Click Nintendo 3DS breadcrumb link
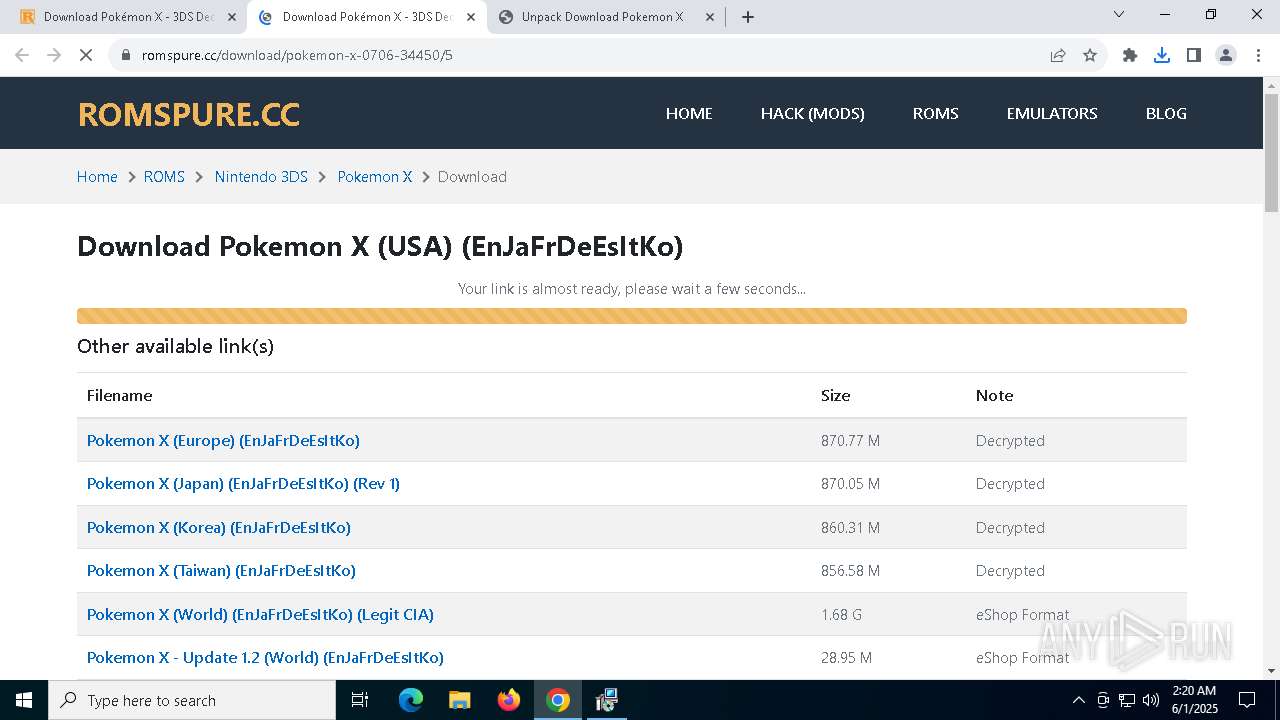The image size is (1280, 720). pos(261,177)
